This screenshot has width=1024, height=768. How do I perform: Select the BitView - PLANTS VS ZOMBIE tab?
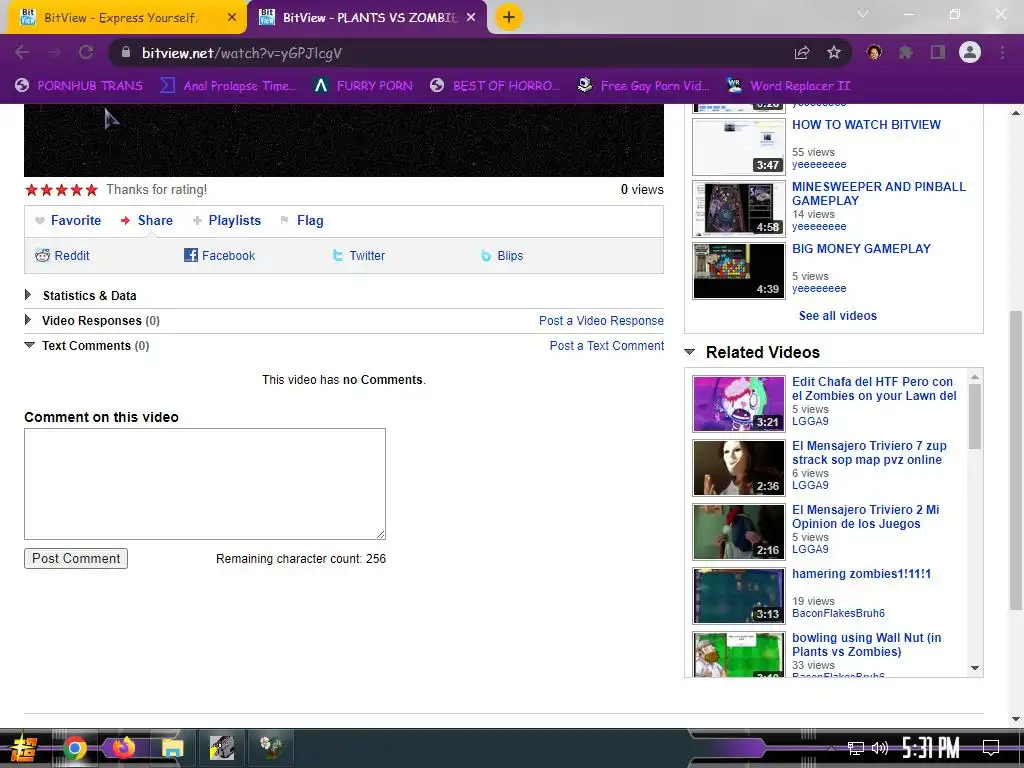tap(369, 18)
